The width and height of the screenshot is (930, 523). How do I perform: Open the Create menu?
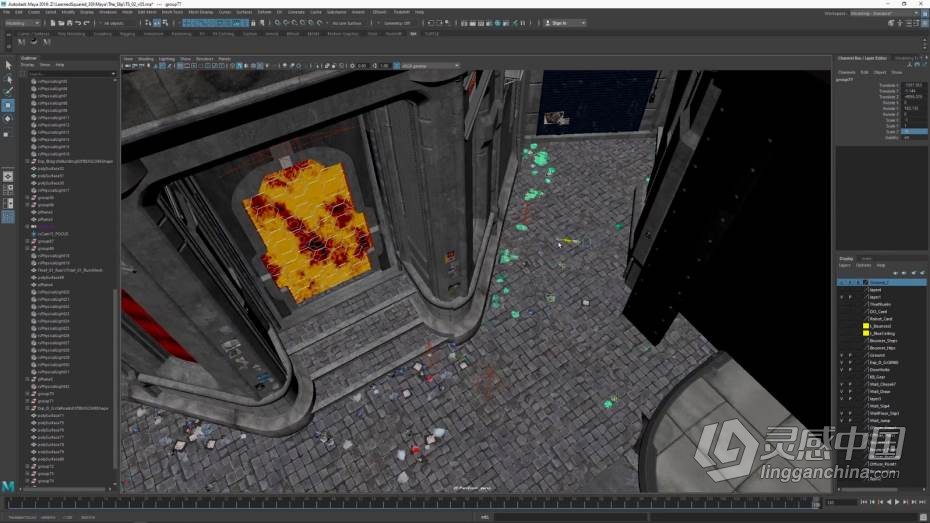tap(34, 12)
